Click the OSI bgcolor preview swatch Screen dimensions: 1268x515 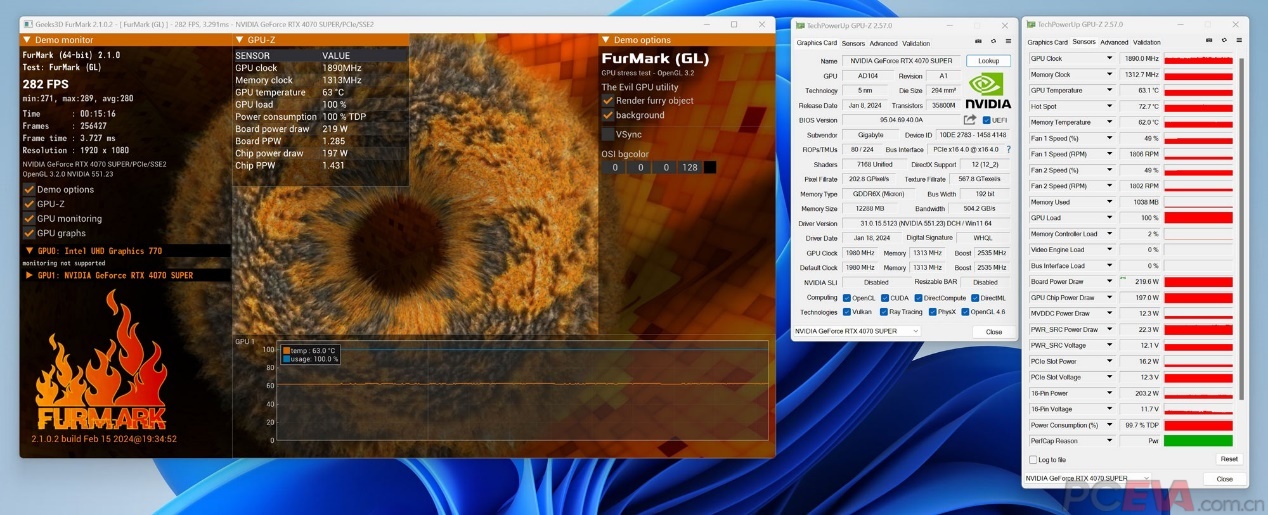(709, 167)
